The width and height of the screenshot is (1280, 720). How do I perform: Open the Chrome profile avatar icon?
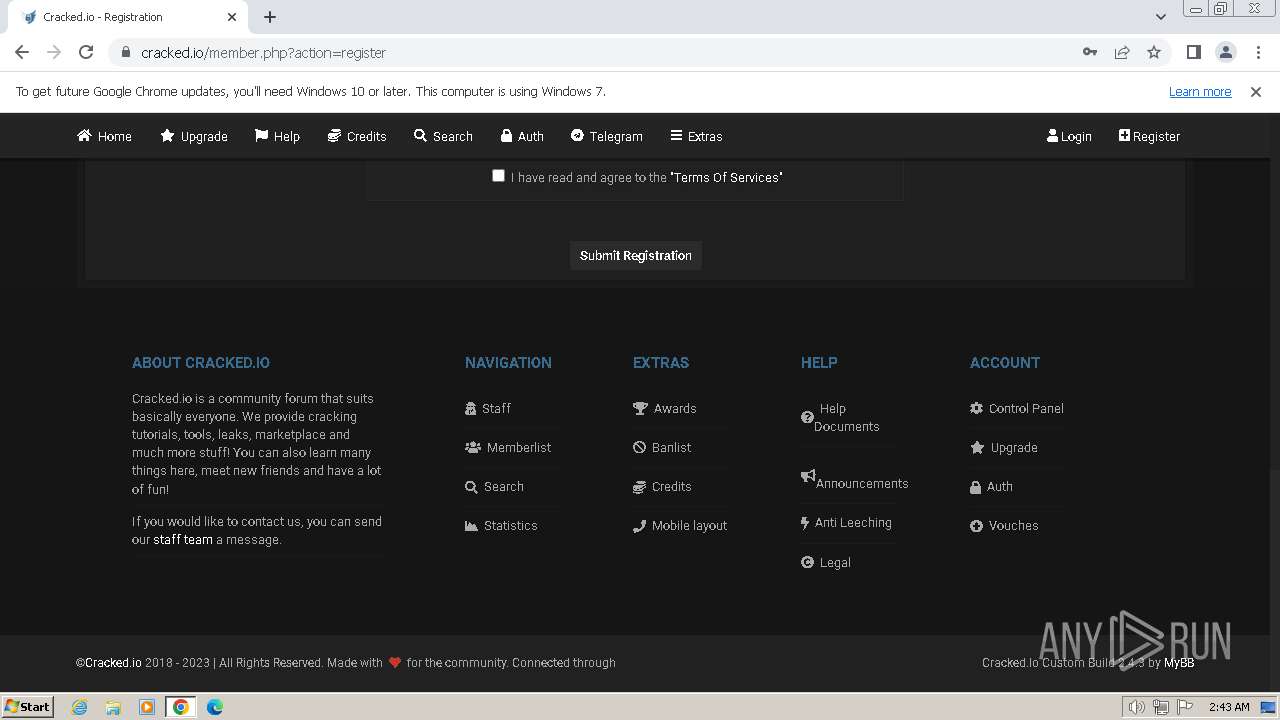1225,52
